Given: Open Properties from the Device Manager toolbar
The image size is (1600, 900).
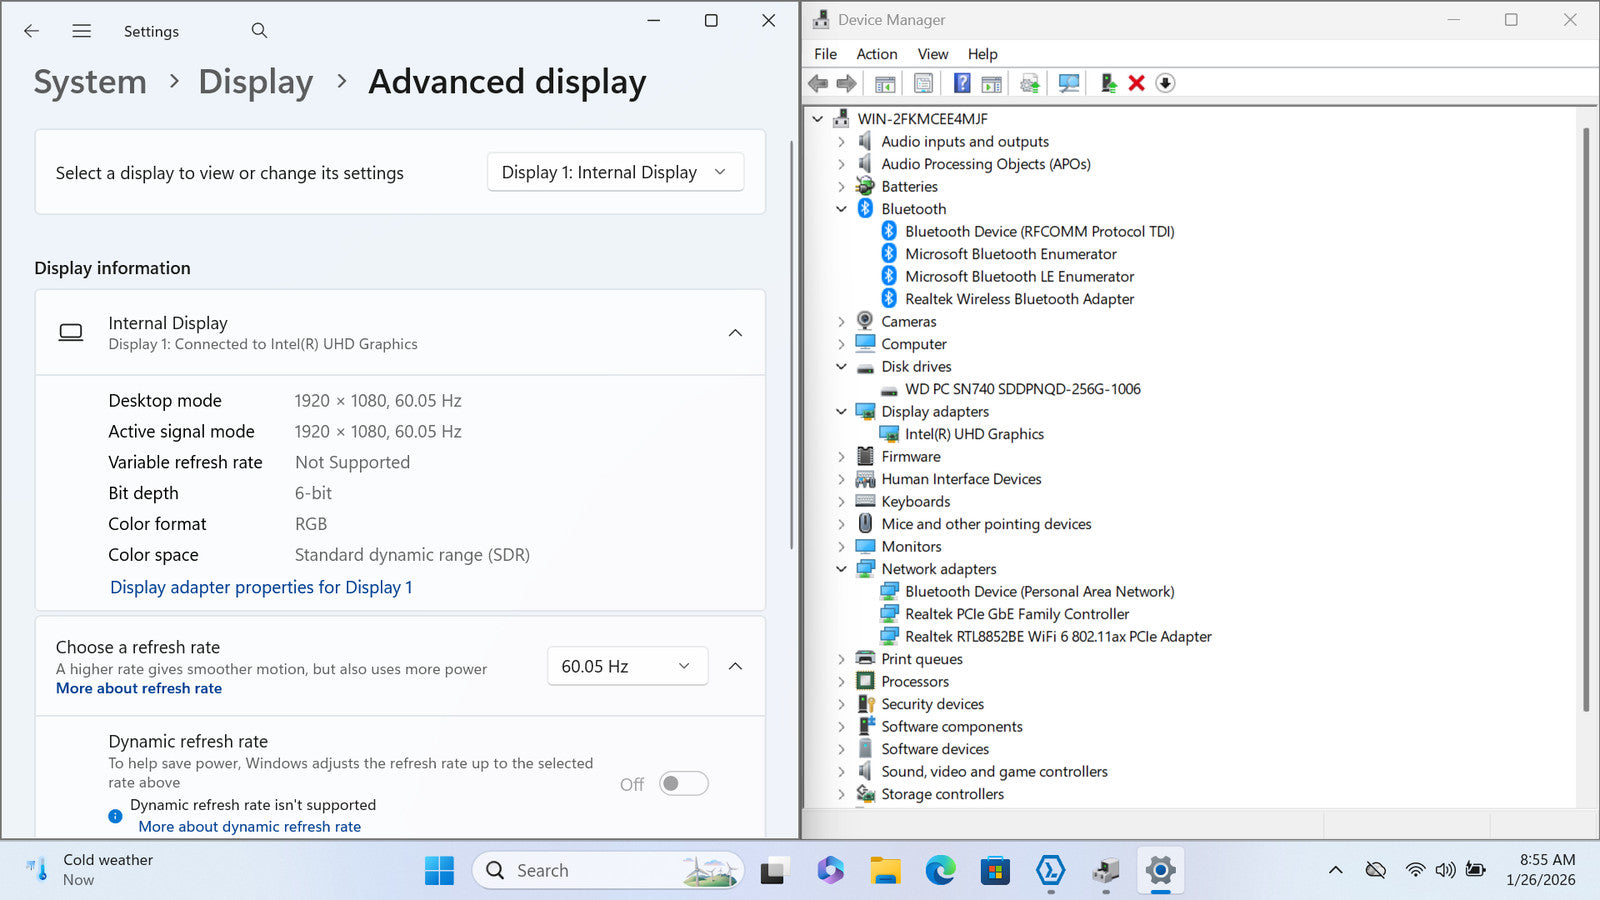Looking at the screenshot, I should pos(923,83).
